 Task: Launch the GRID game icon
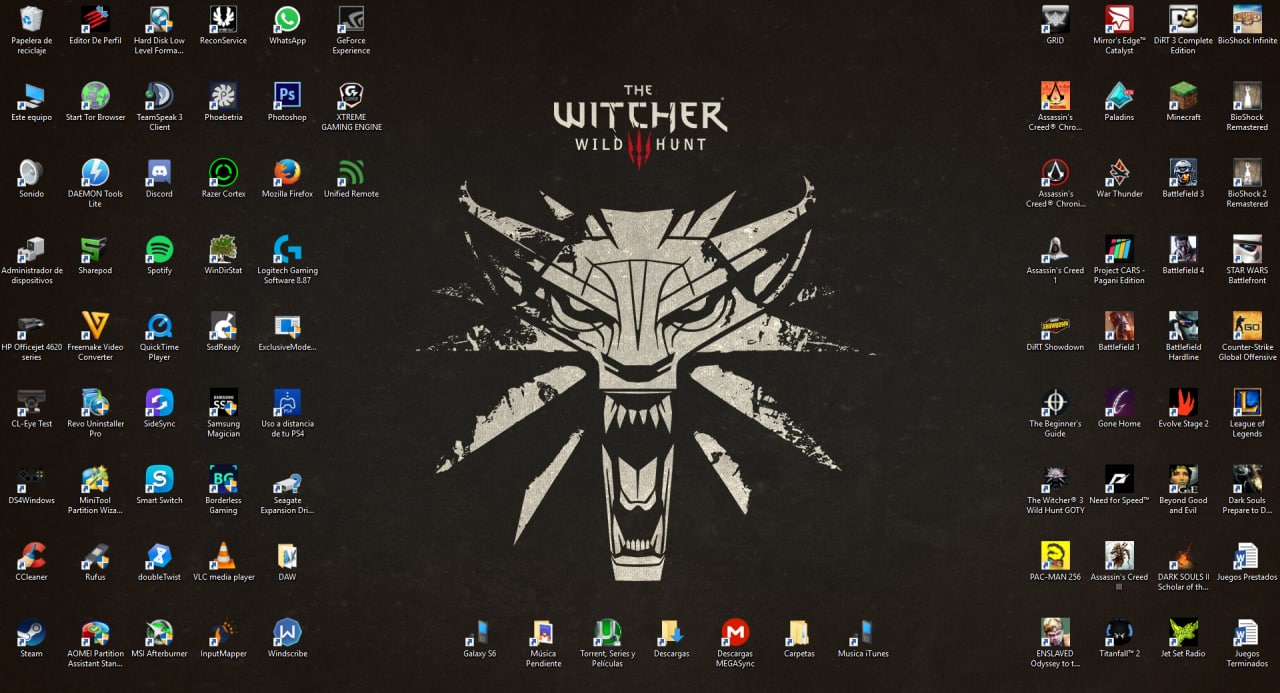pos(1055,19)
